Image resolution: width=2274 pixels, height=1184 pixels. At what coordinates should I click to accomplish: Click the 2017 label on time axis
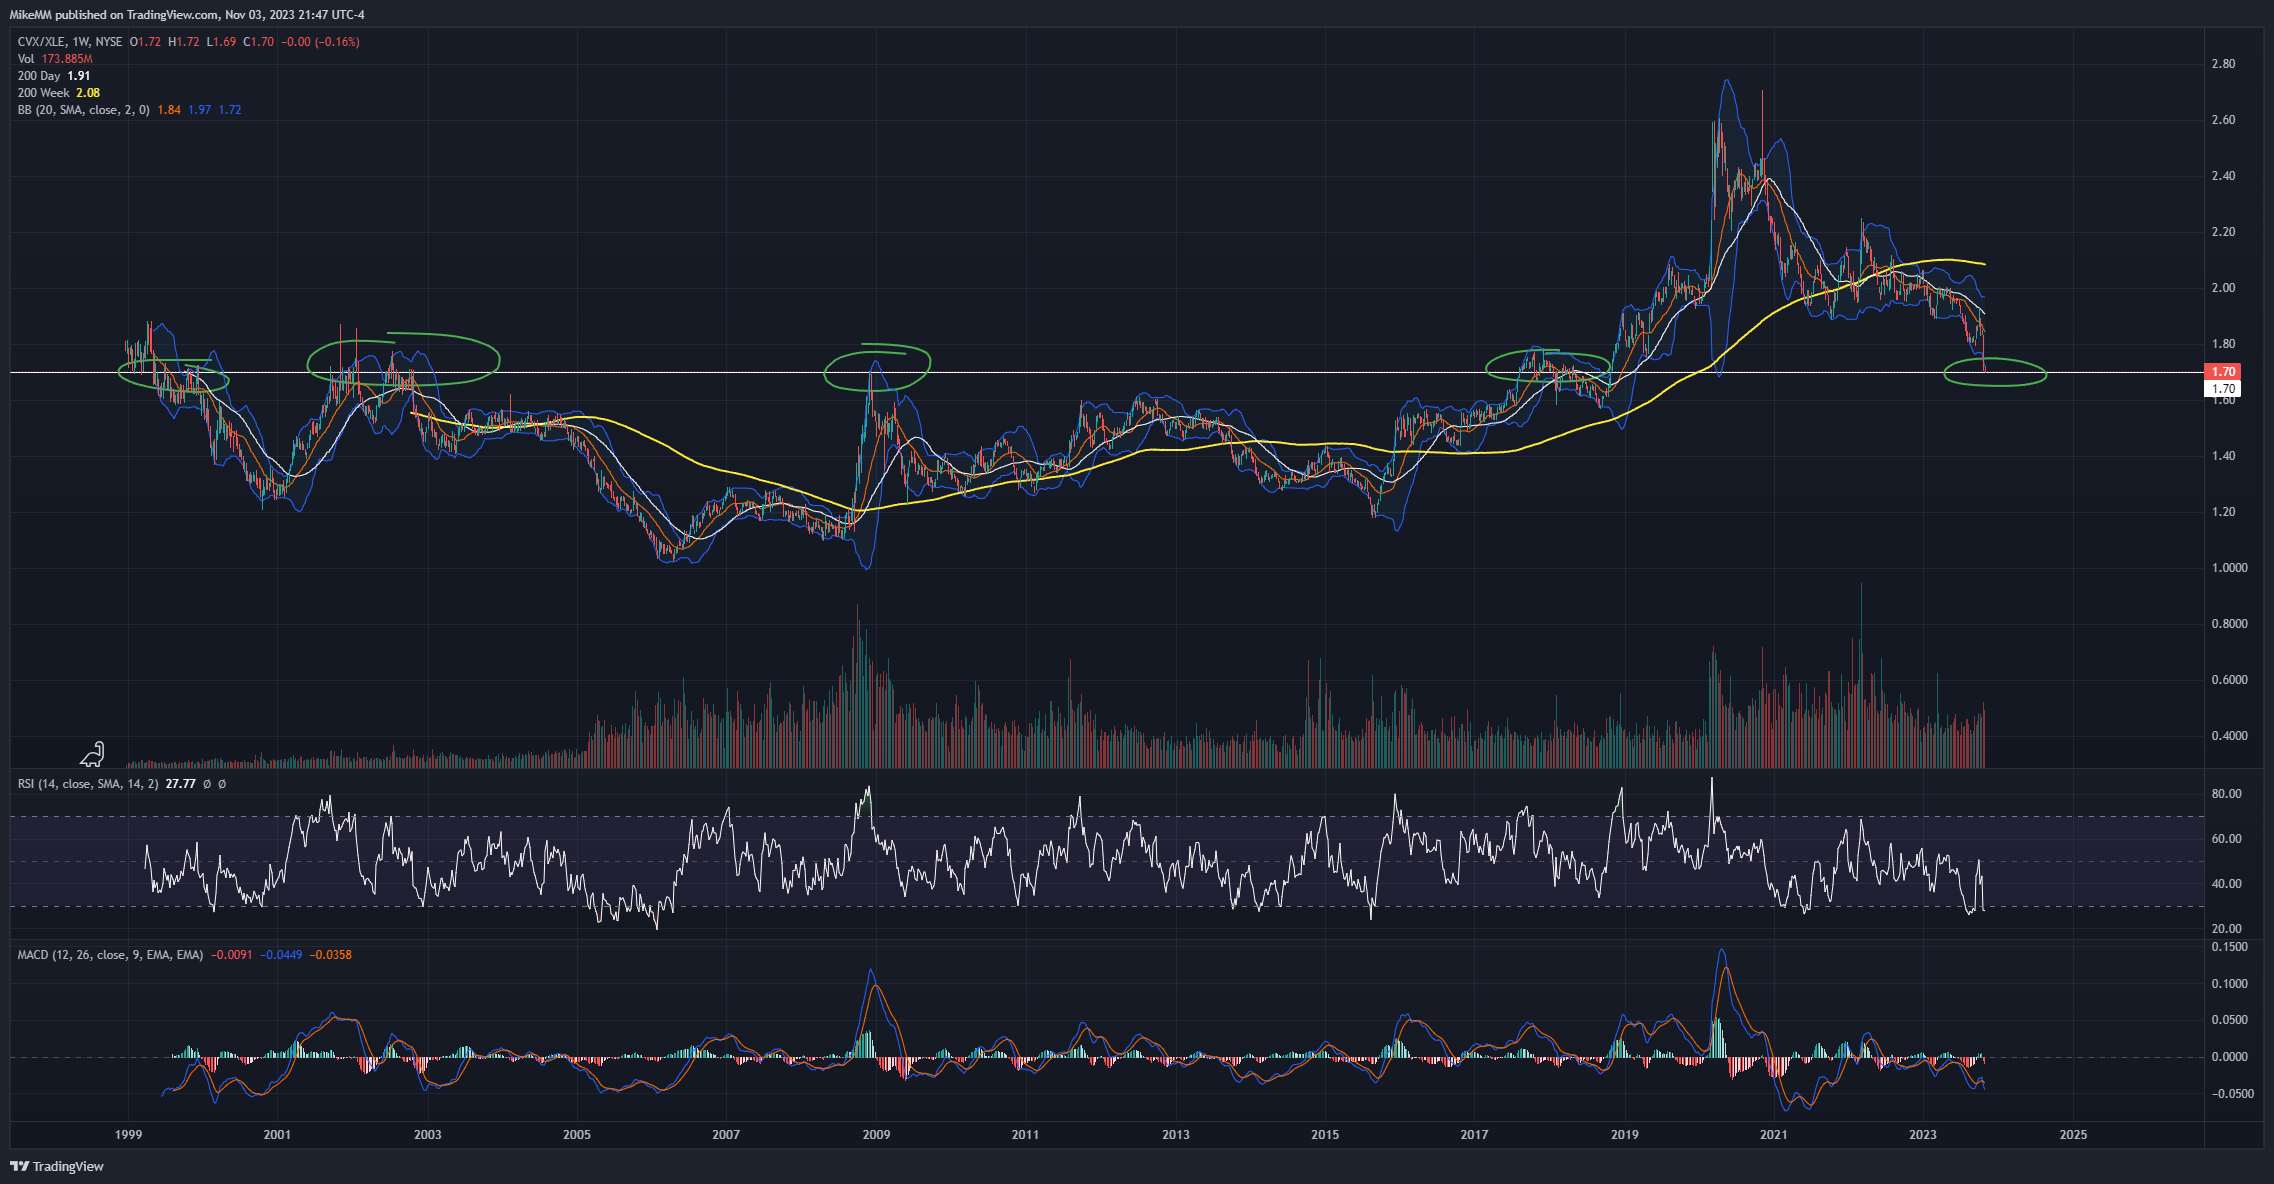1474,1135
